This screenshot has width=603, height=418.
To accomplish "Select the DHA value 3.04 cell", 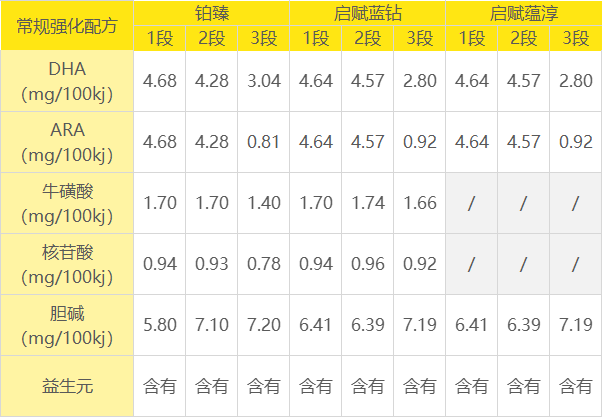I will tap(264, 81).
